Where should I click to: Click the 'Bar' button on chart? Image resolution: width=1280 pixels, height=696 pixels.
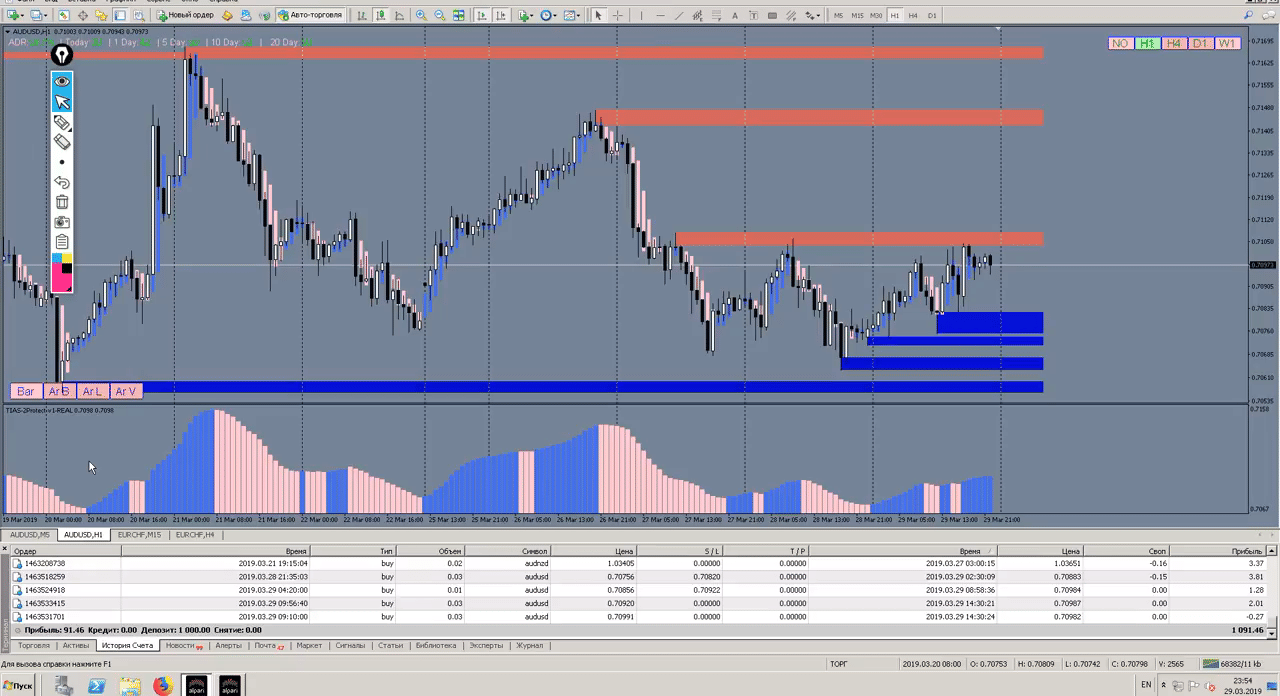tap(26, 391)
